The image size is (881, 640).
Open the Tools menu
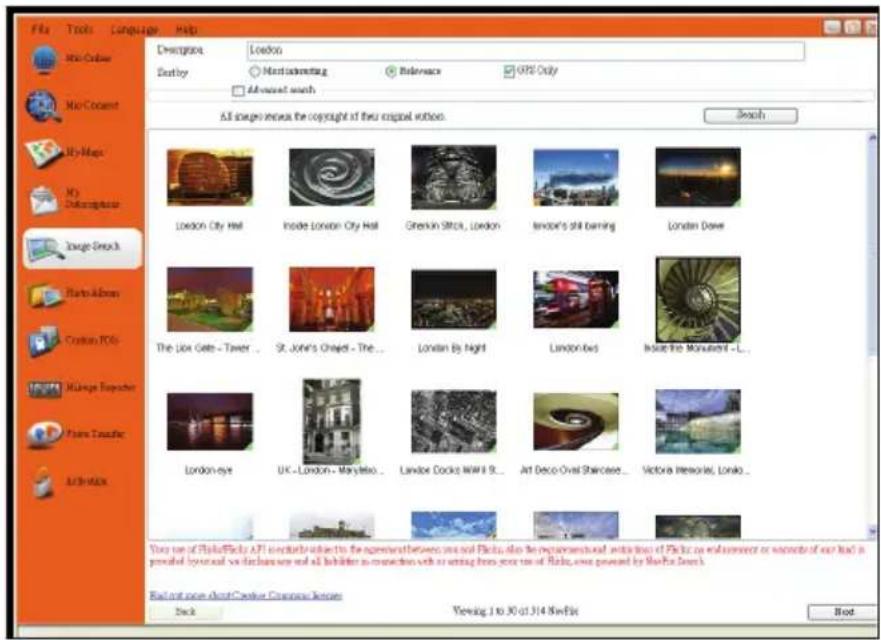[80, 29]
